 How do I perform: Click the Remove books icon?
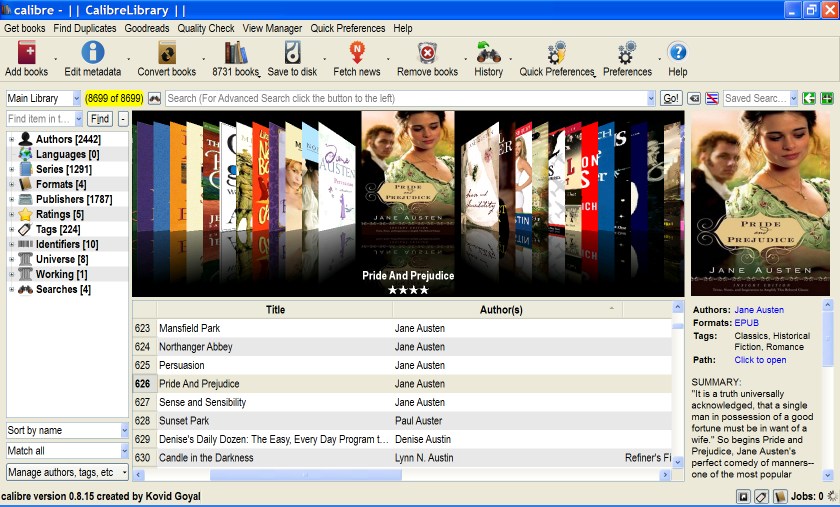coord(428,53)
